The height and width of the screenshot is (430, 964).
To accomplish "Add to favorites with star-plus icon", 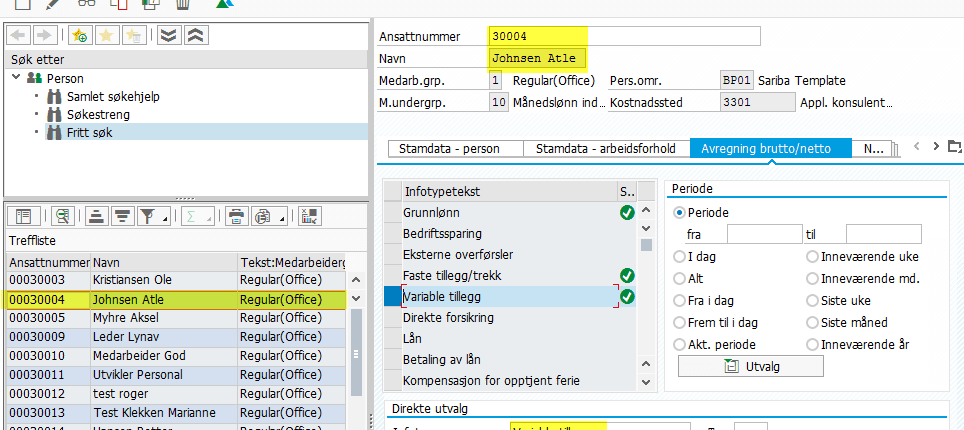I will point(80,36).
